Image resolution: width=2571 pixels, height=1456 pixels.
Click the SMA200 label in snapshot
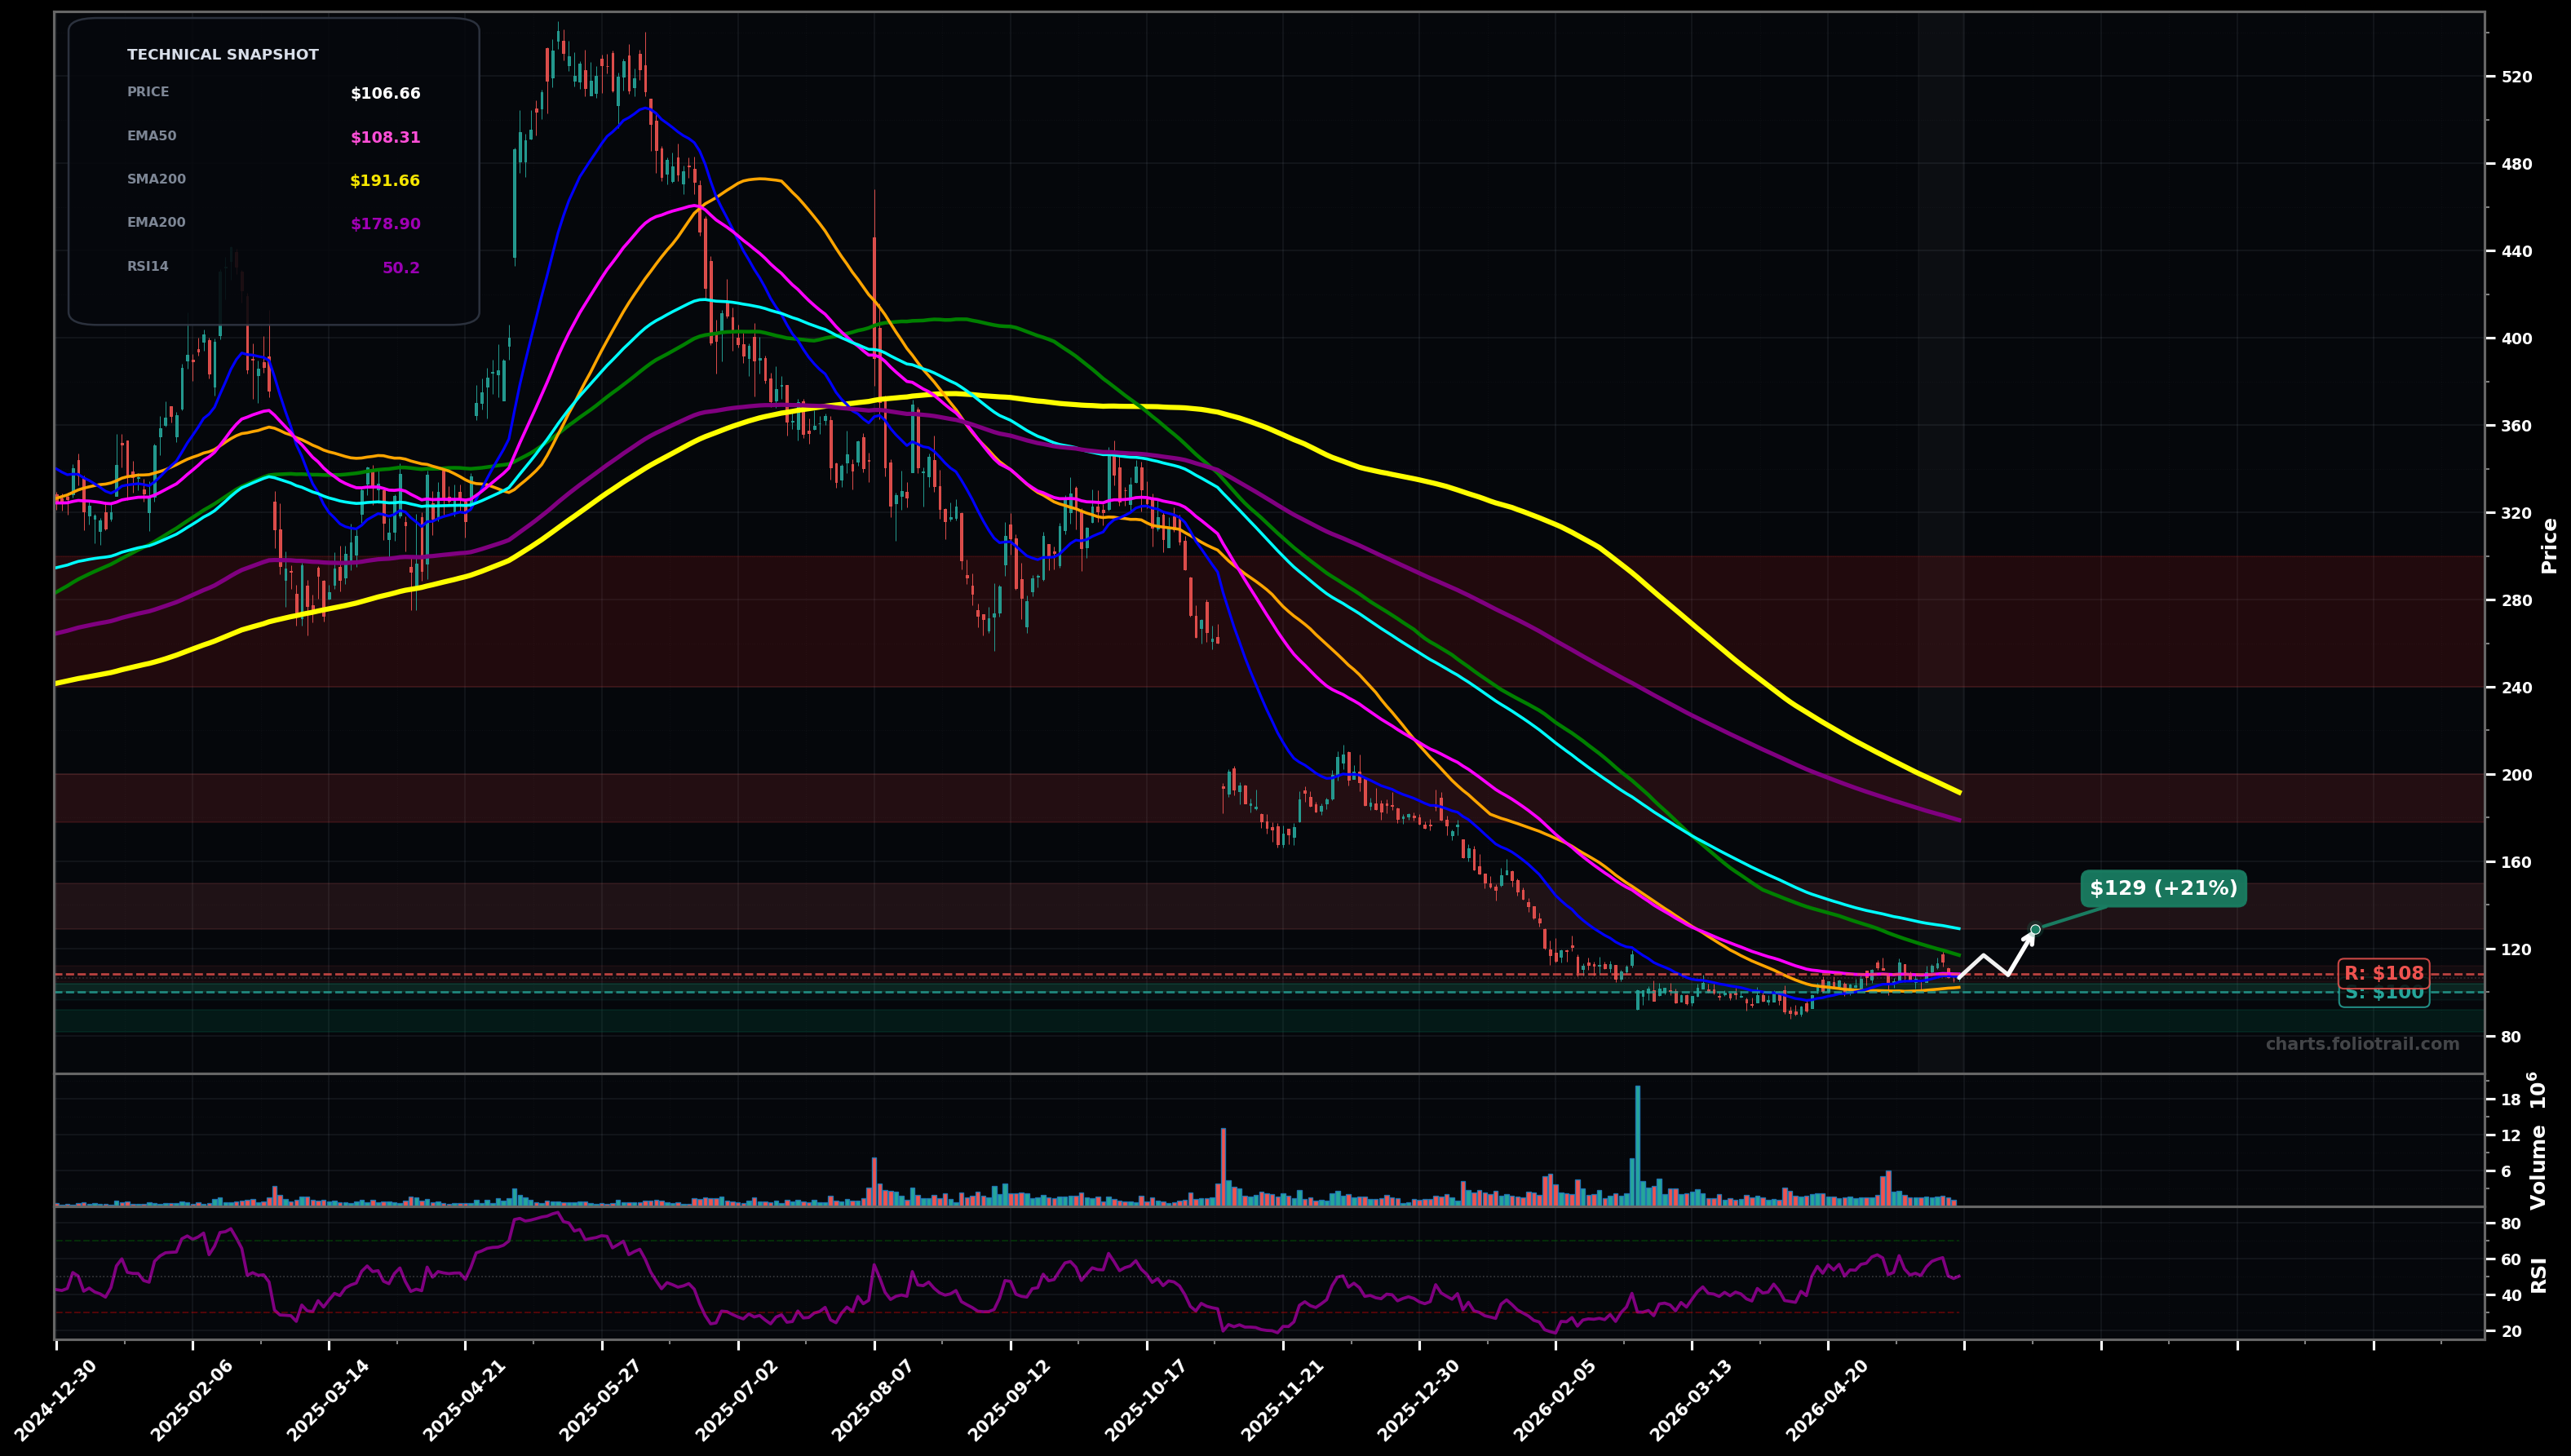(x=156, y=179)
